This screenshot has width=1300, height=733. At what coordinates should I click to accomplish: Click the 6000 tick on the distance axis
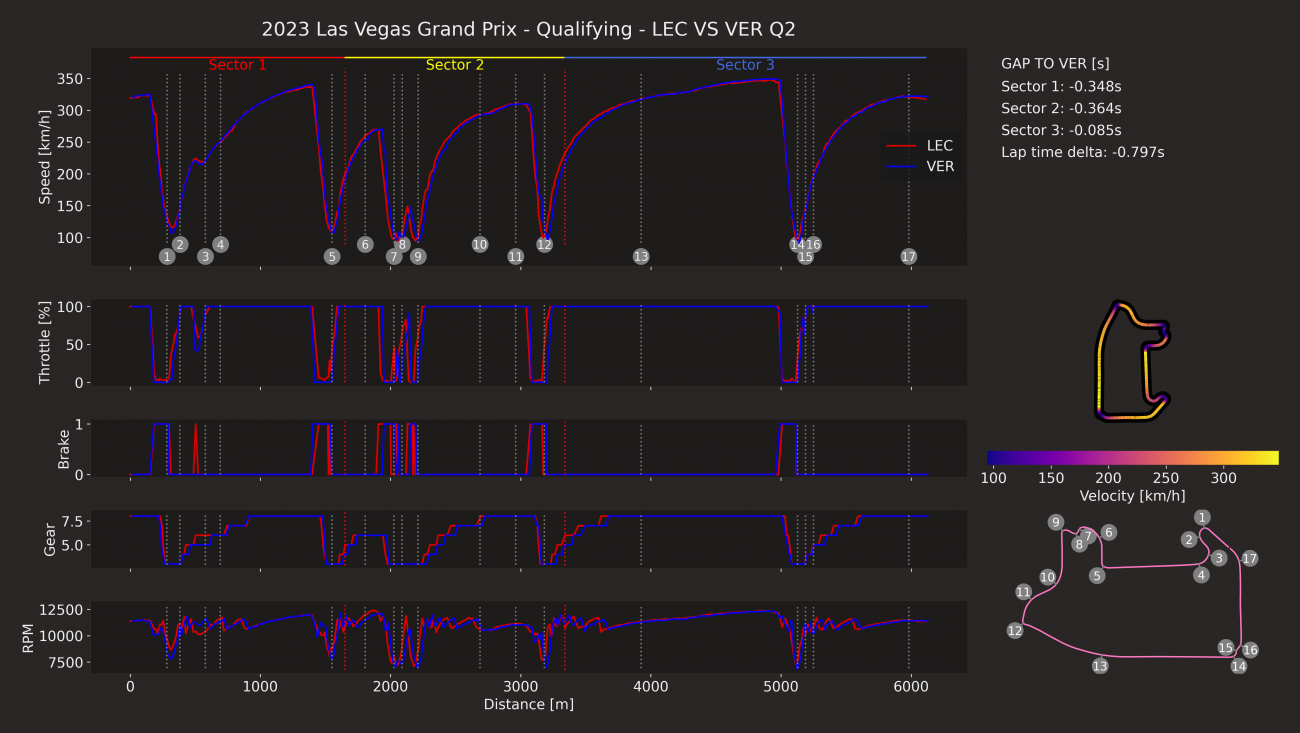tap(909, 686)
